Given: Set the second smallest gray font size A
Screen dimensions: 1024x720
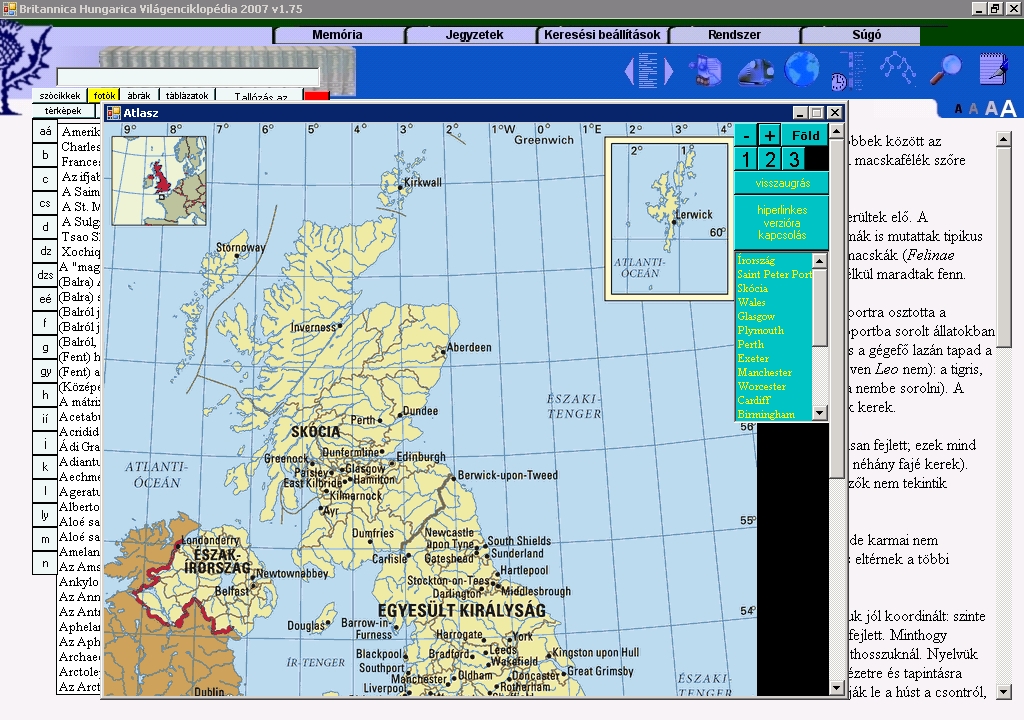Looking at the screenshot, I should click(x=973, y=109).
